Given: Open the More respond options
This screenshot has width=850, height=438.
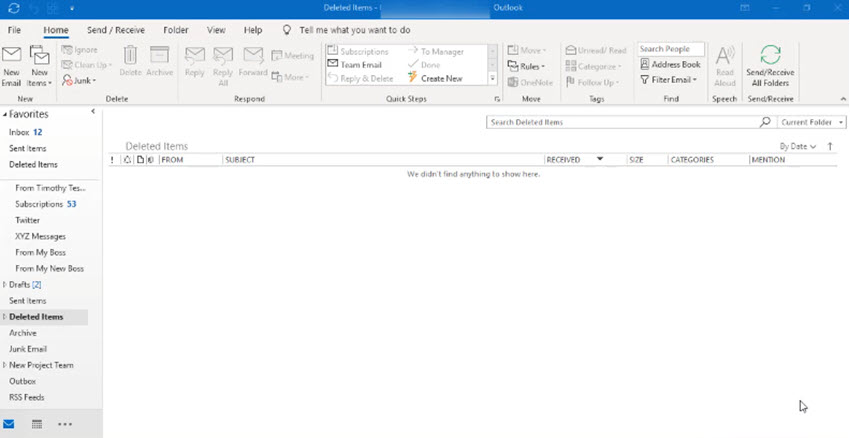Looking at the screenshot, I should (x=290, y=77).
